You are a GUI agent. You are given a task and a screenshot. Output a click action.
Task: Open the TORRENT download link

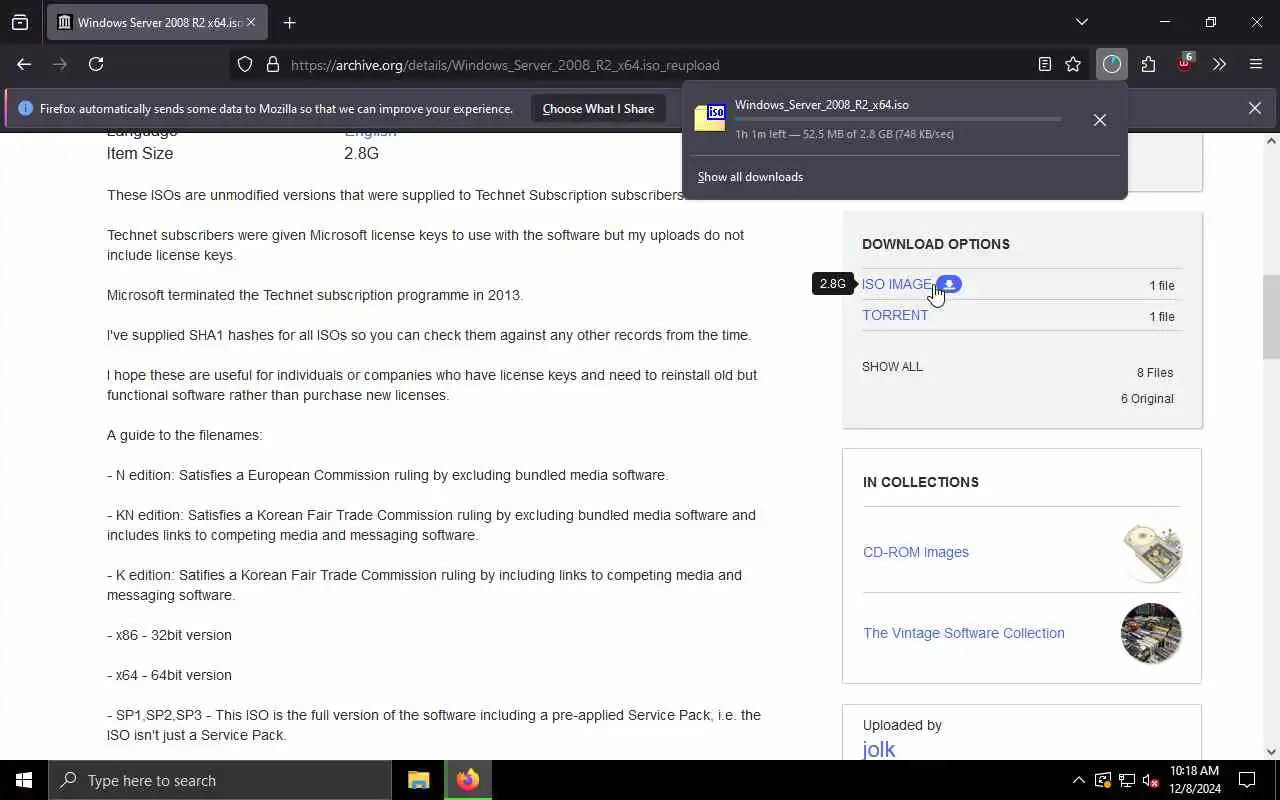pos(895,315)
